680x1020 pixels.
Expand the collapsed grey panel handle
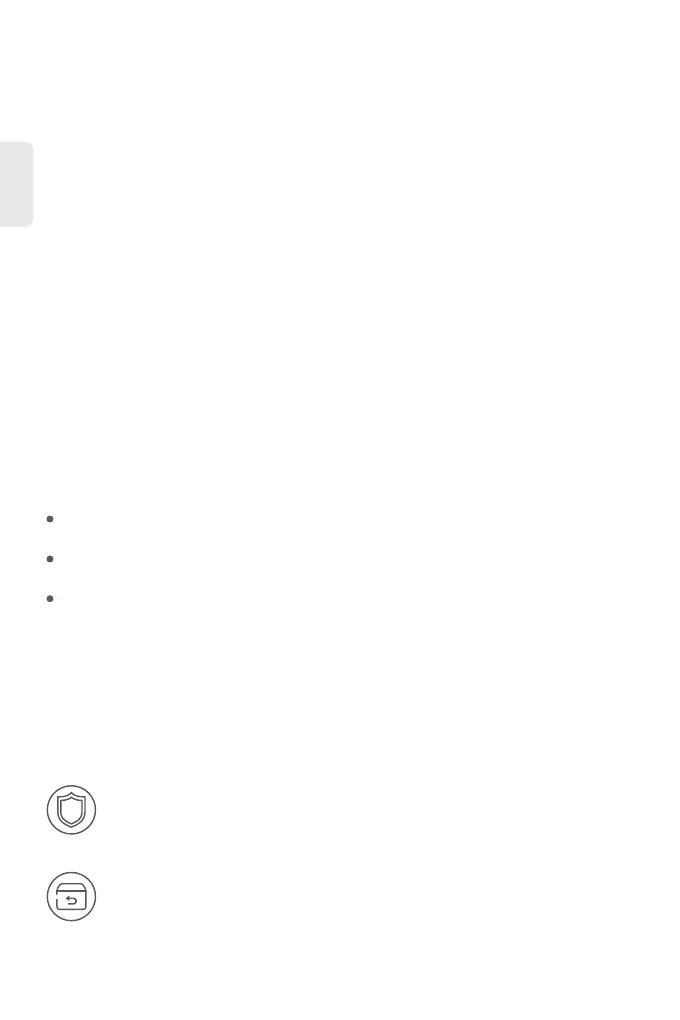tap(16, 184)
